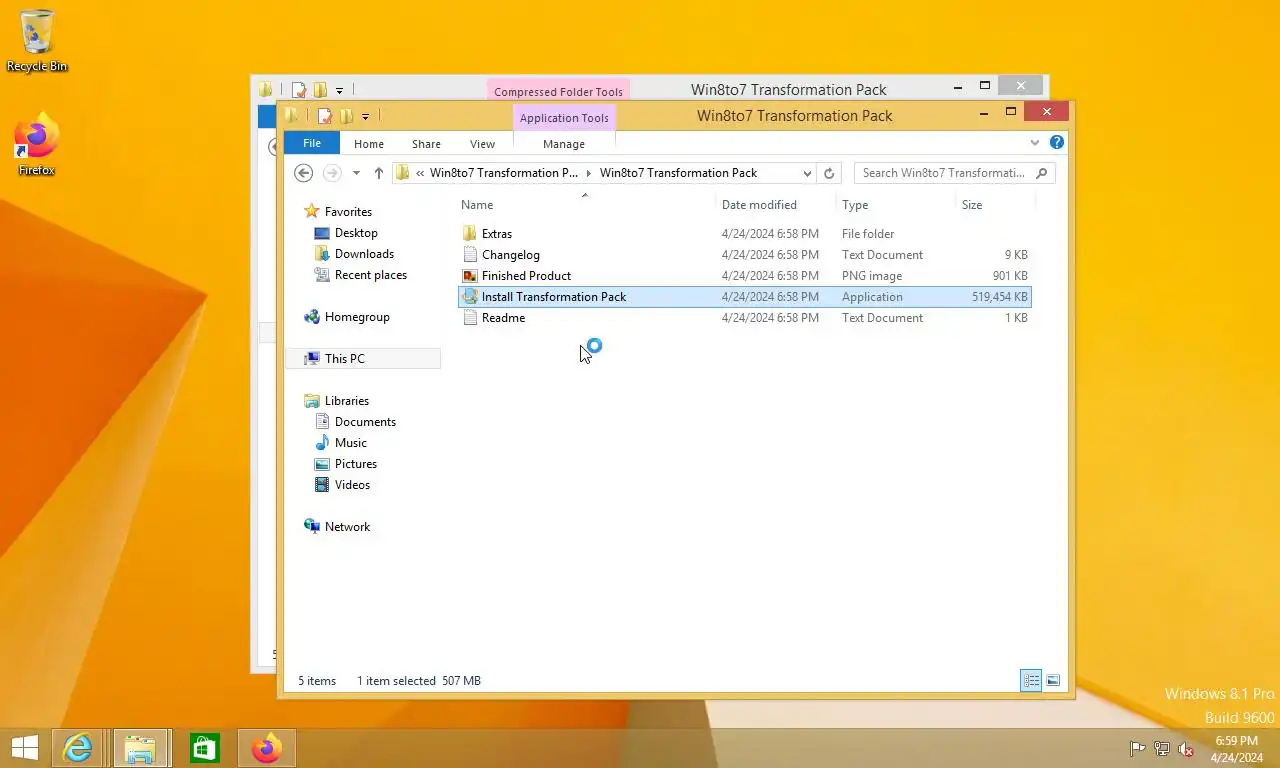Viewport: 1280px width, 768px height.
Task: Click the muted volume tray icon
Action: pos(1186,749)
